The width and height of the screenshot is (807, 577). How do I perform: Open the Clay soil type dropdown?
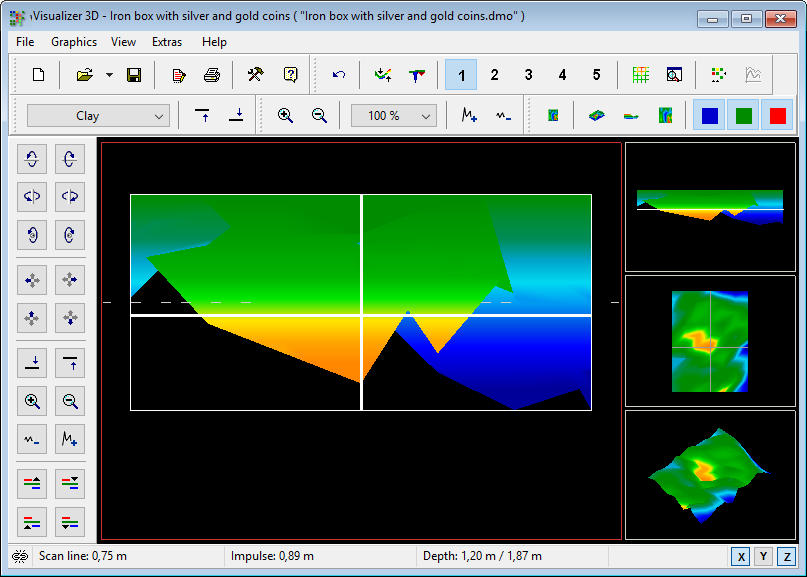tap(98, 116)
